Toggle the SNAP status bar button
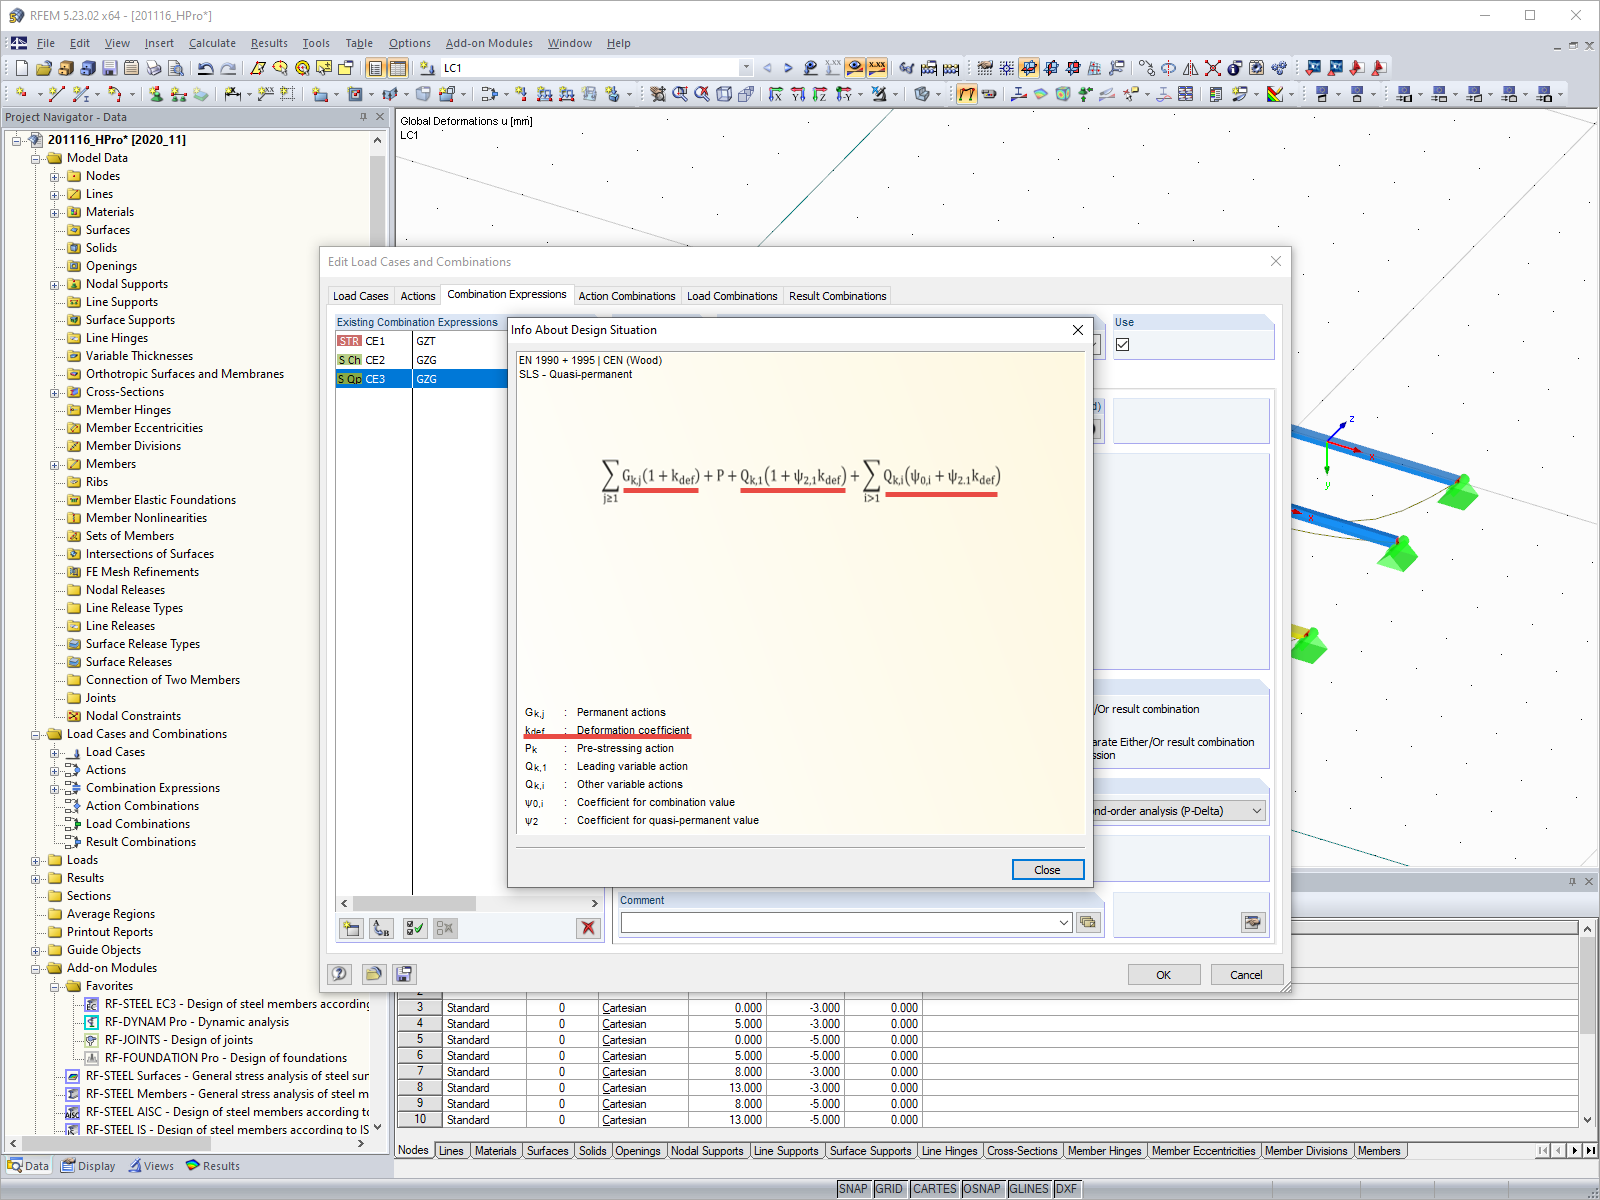1600x1200 pixels. [x=853, y=1189]
